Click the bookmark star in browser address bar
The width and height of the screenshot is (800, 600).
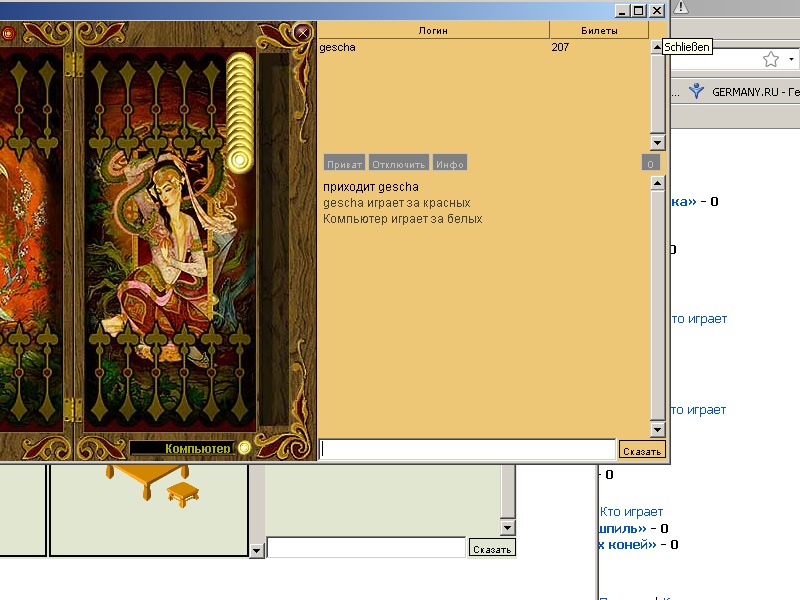point(771,60)
